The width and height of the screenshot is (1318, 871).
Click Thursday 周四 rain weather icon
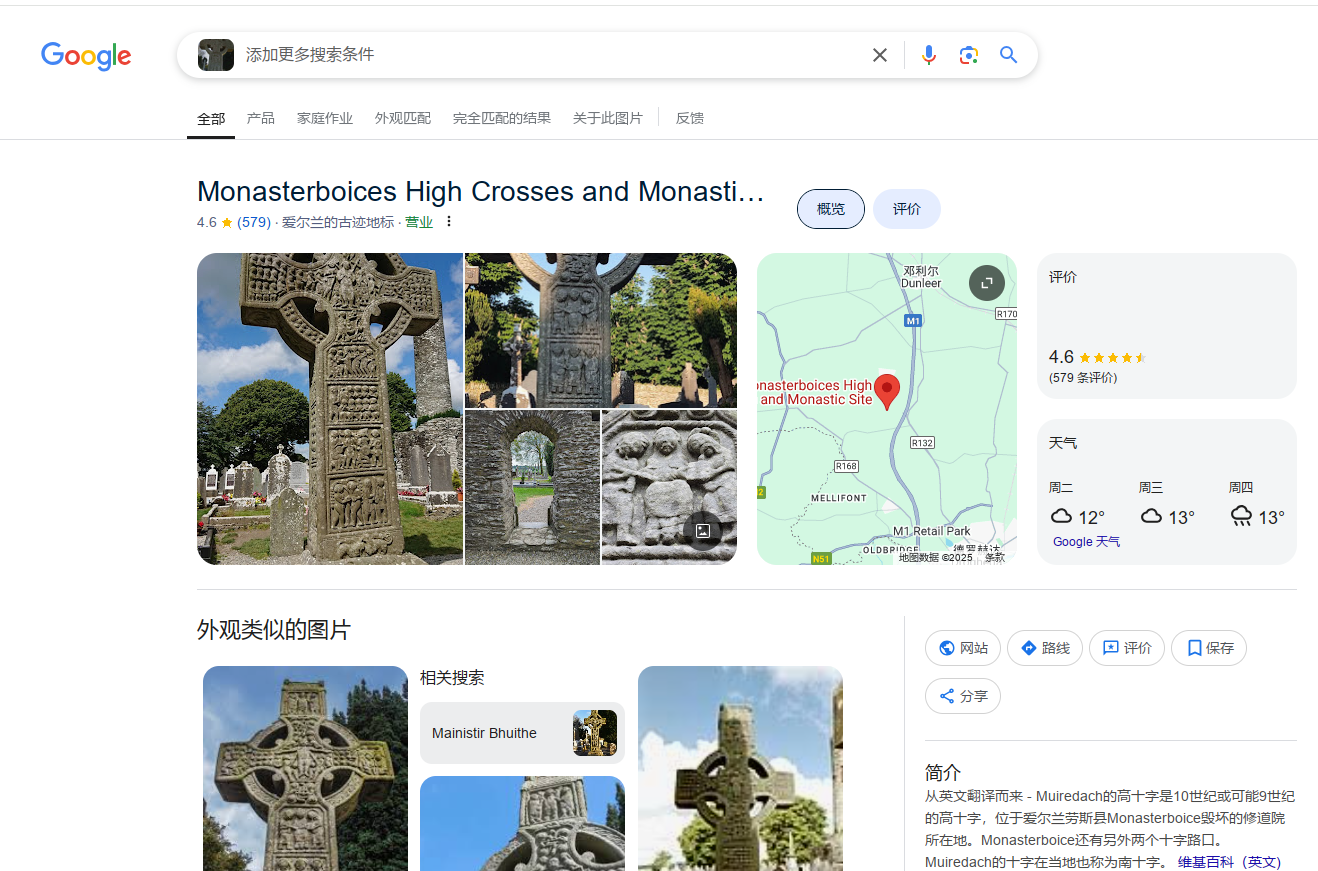pos(1241,516)
